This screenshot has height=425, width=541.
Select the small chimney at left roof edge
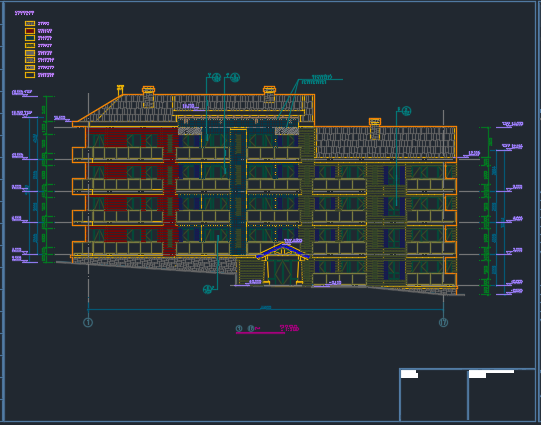120,90
